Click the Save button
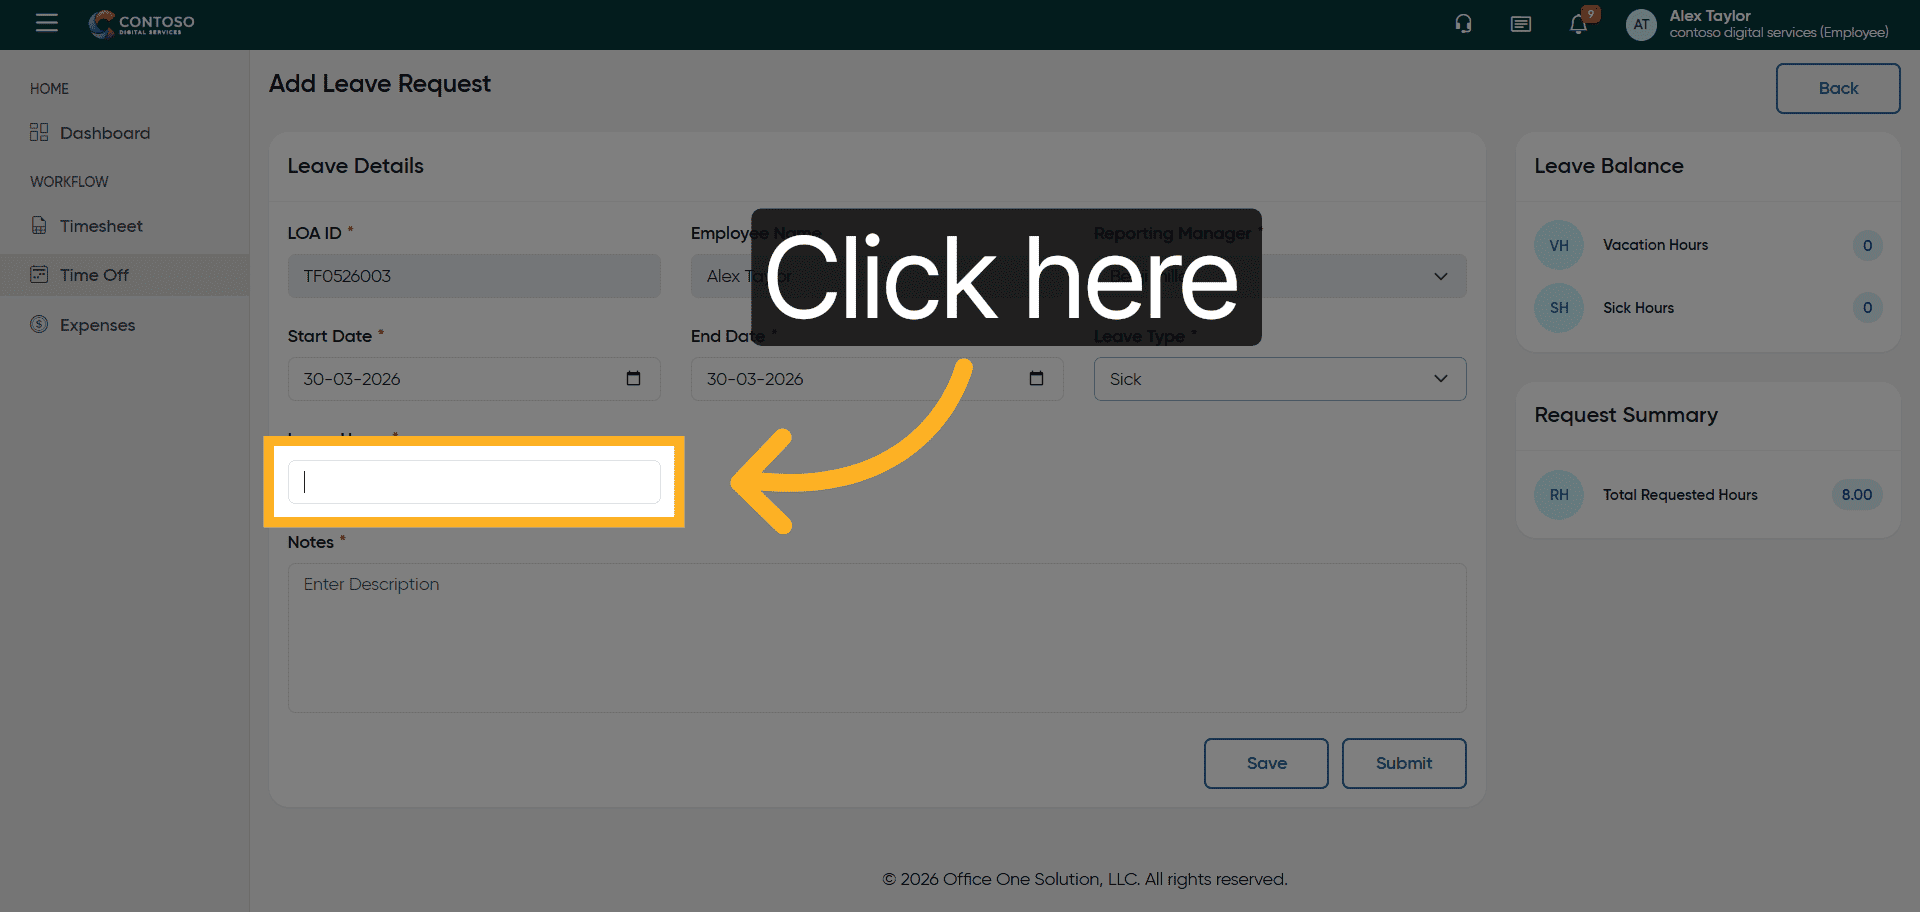 click(1266, 763)
